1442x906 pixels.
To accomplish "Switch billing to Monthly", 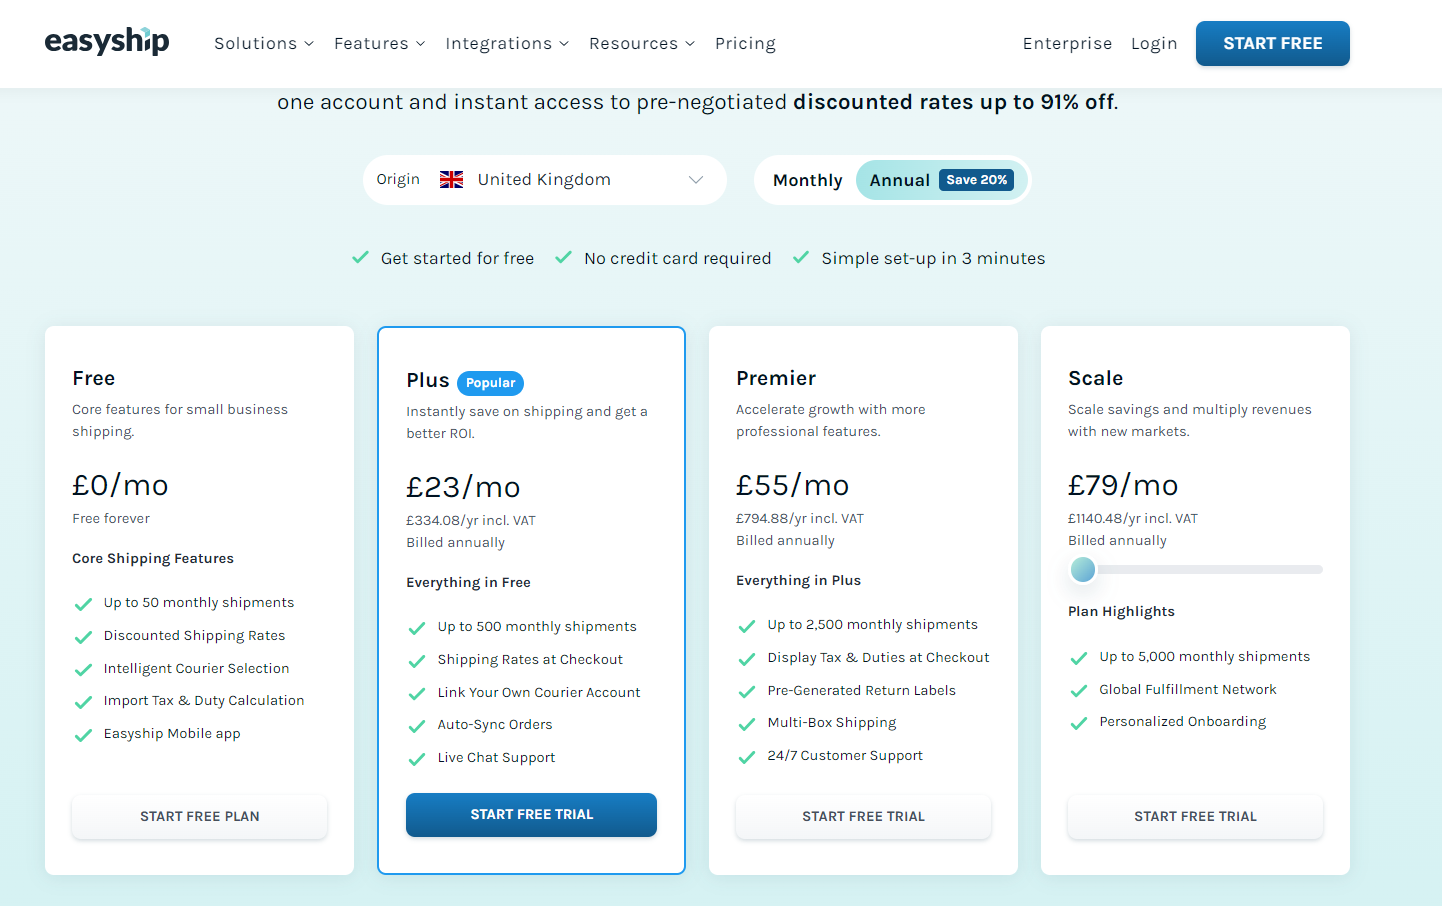I will (807, 180).
